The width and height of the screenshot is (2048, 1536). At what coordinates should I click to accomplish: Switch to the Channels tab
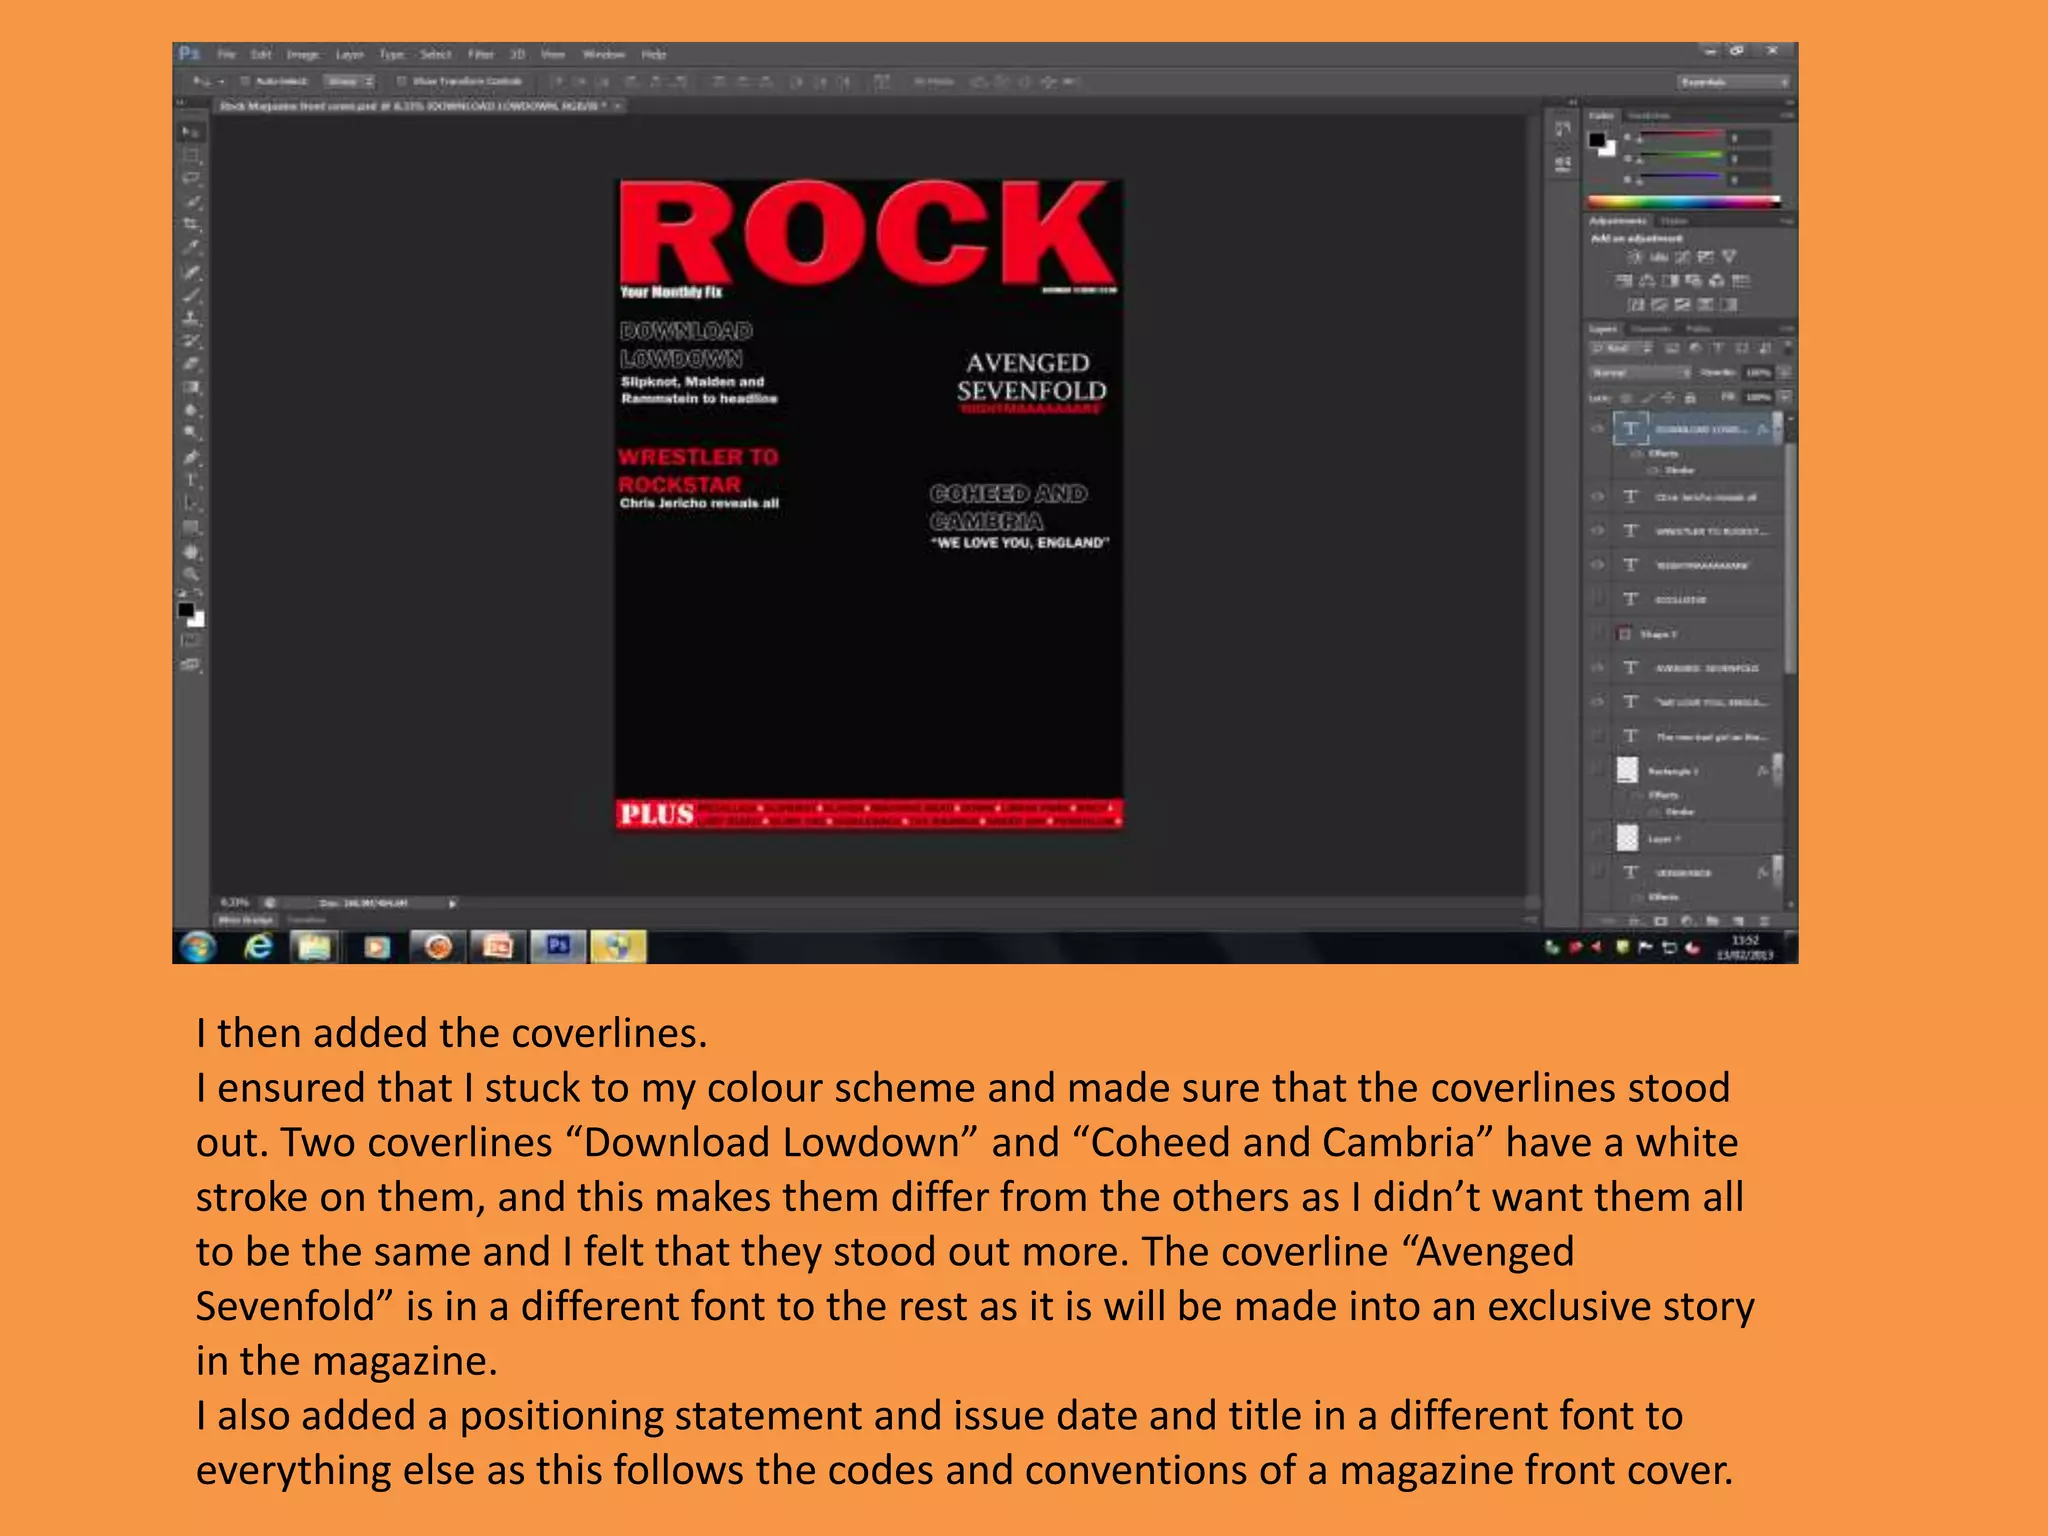coord(1651,329)
